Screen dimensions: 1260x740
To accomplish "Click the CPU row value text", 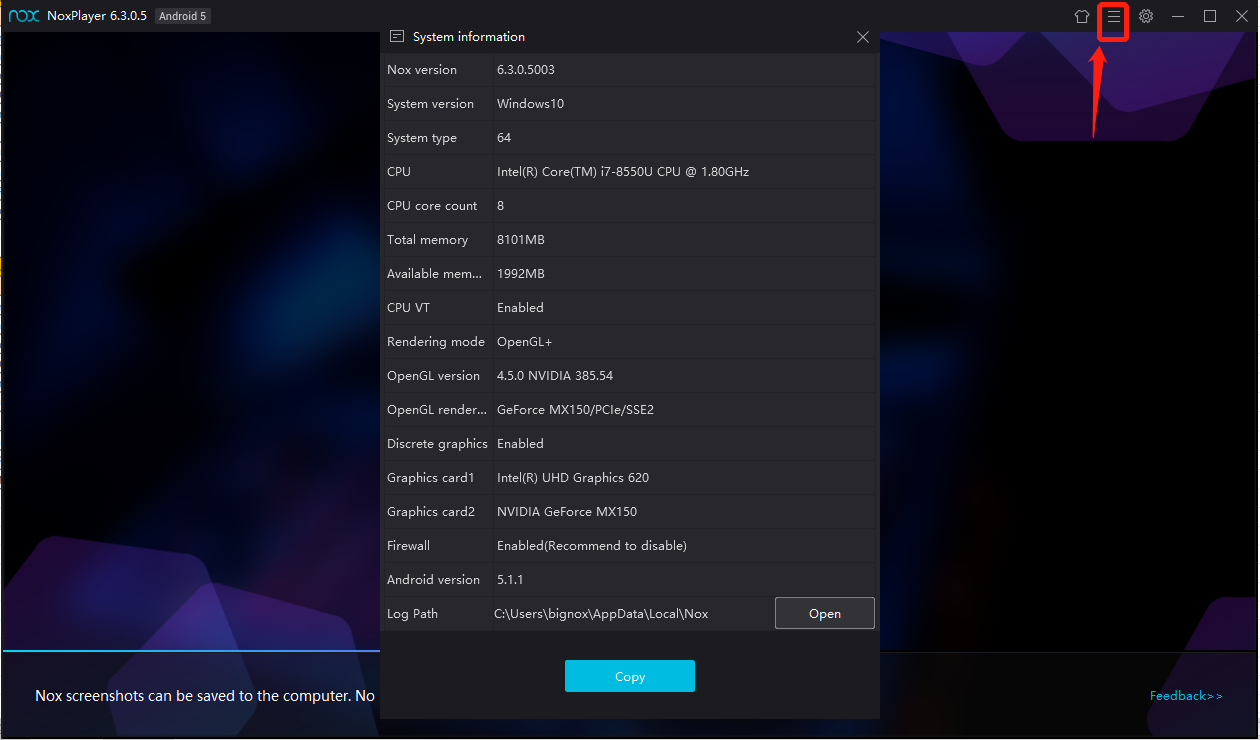I will tap(623, 172).
